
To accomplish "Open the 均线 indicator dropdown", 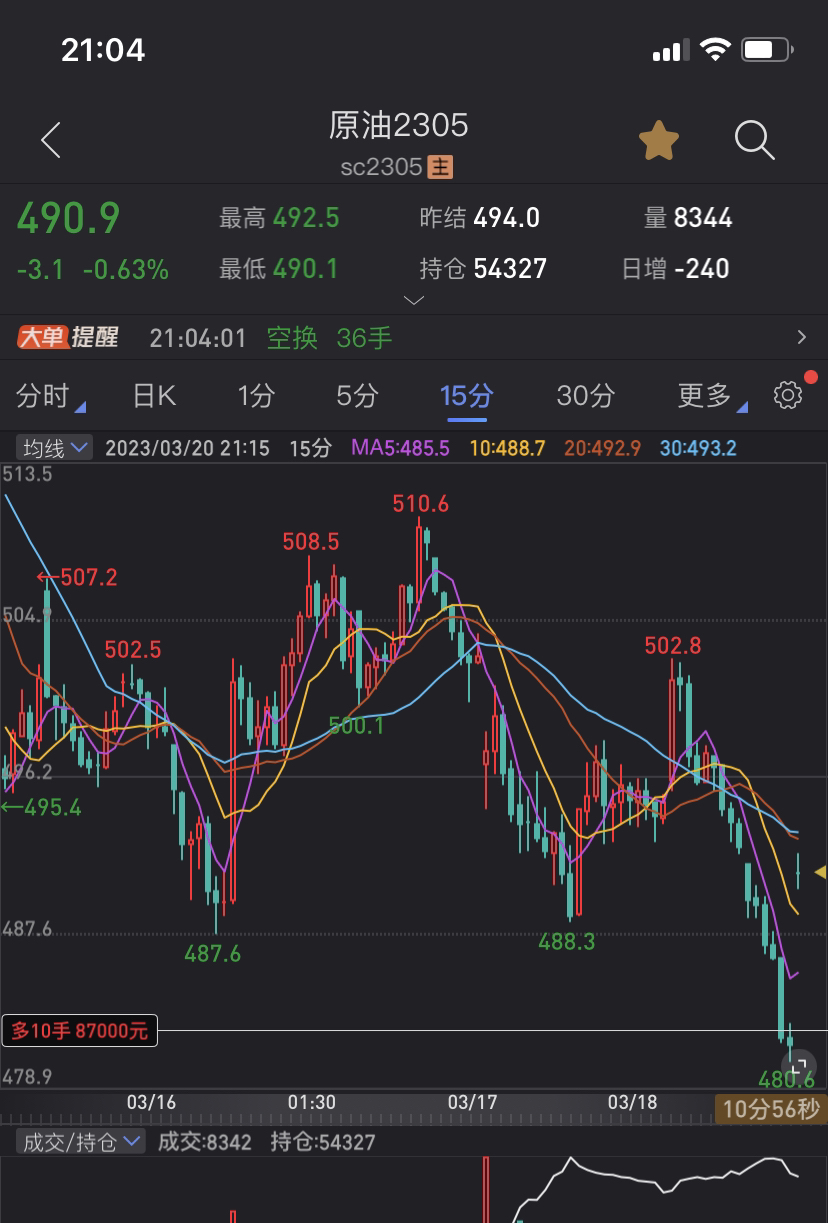I will (56, 447).
